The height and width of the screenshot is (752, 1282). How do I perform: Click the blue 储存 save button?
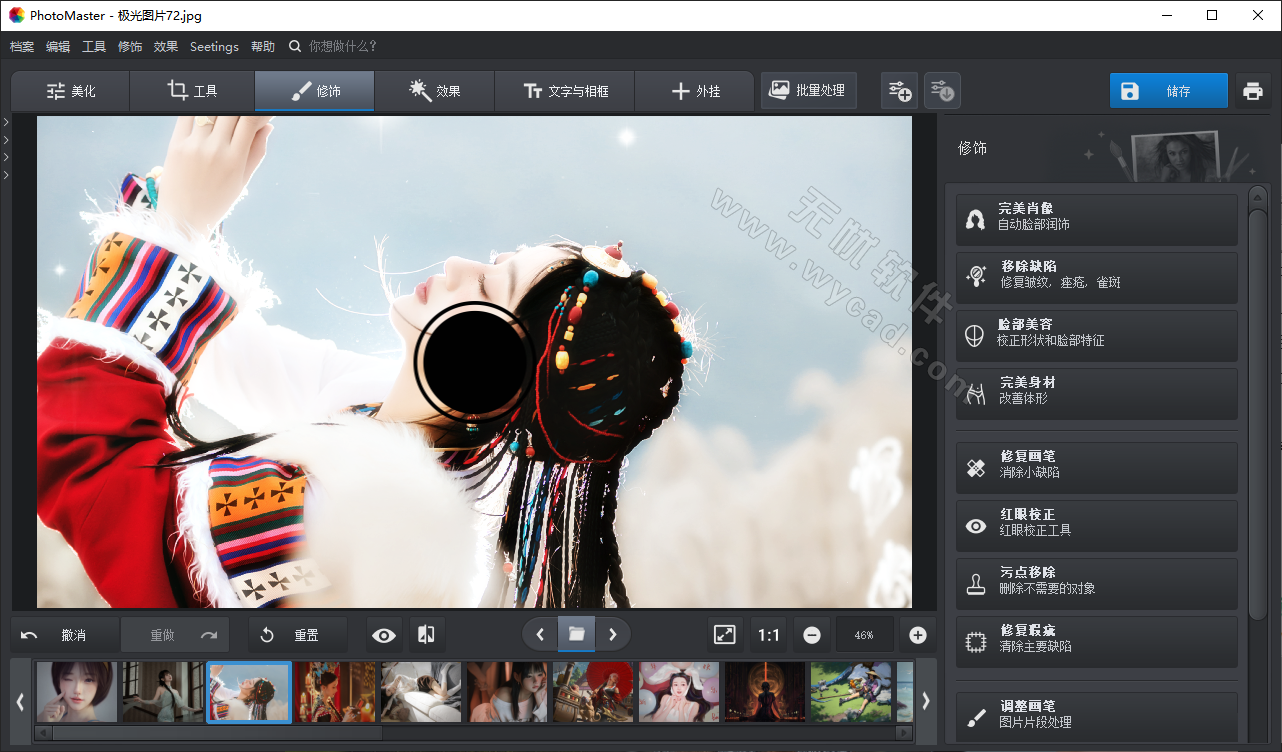pos(1168,90)
